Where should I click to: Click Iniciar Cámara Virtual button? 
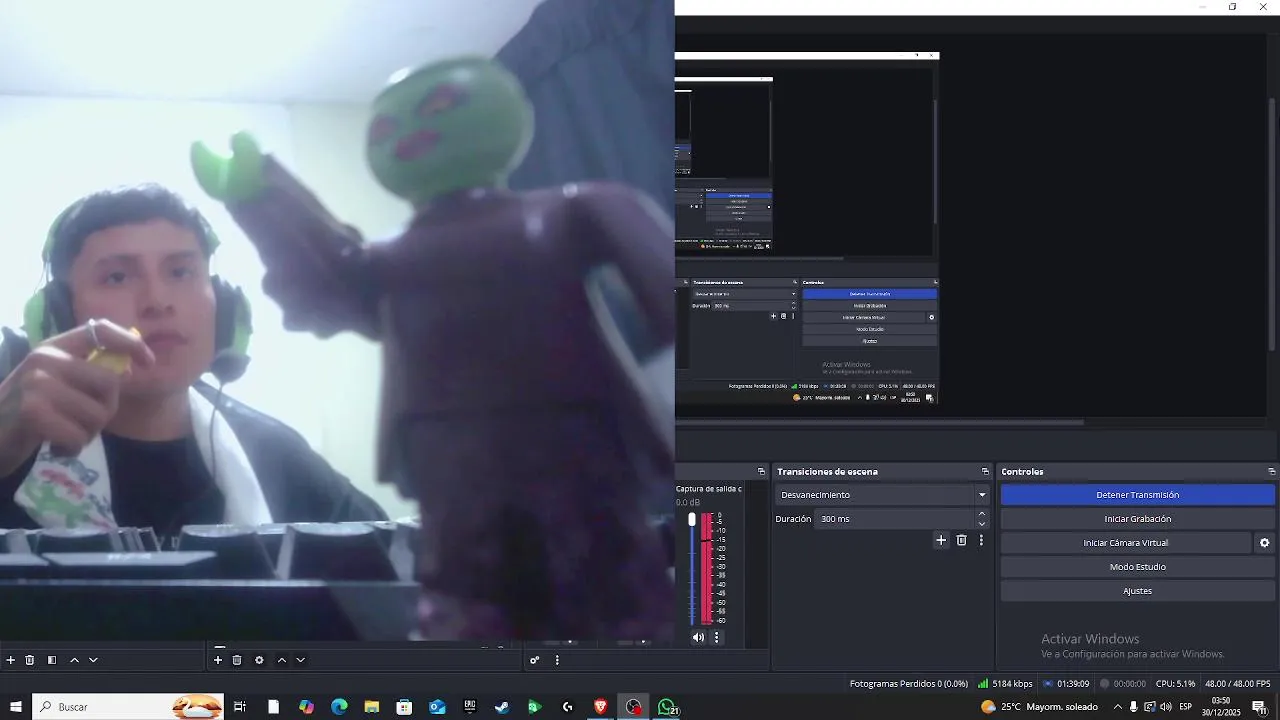coord(1126,543)
